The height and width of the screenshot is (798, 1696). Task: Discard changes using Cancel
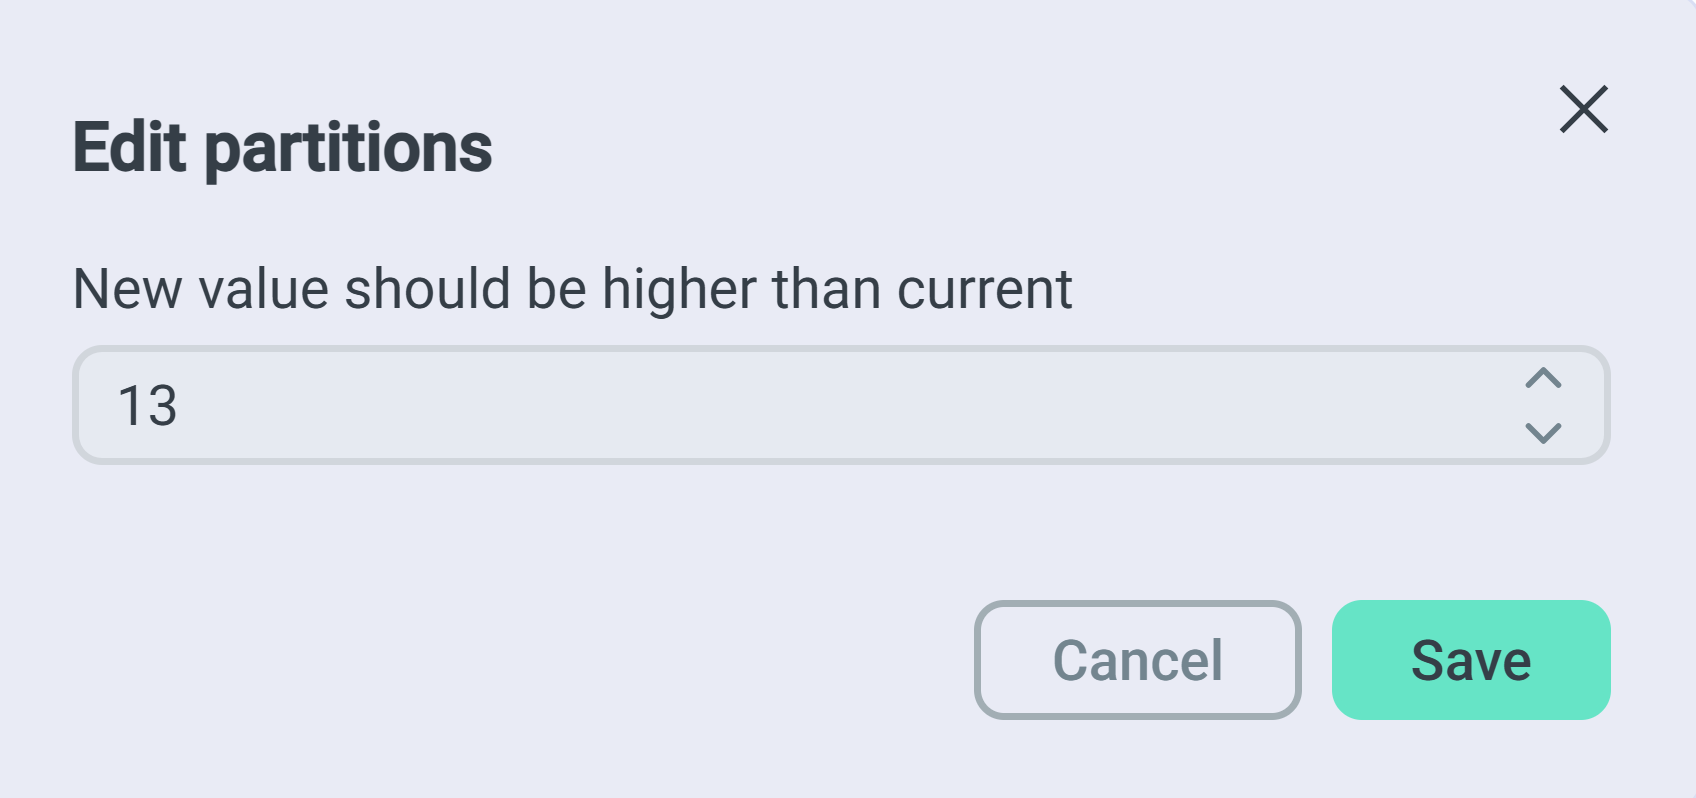pos(1137,660)
